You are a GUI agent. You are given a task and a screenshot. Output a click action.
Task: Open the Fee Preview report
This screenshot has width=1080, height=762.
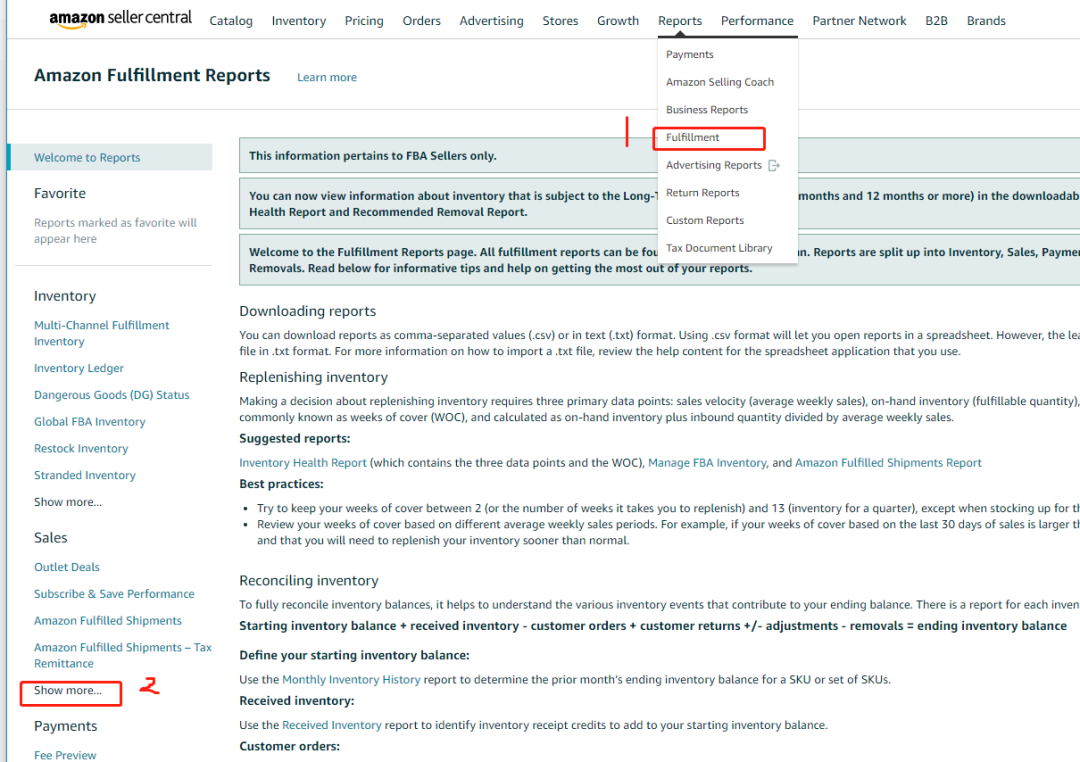(65, 755)
